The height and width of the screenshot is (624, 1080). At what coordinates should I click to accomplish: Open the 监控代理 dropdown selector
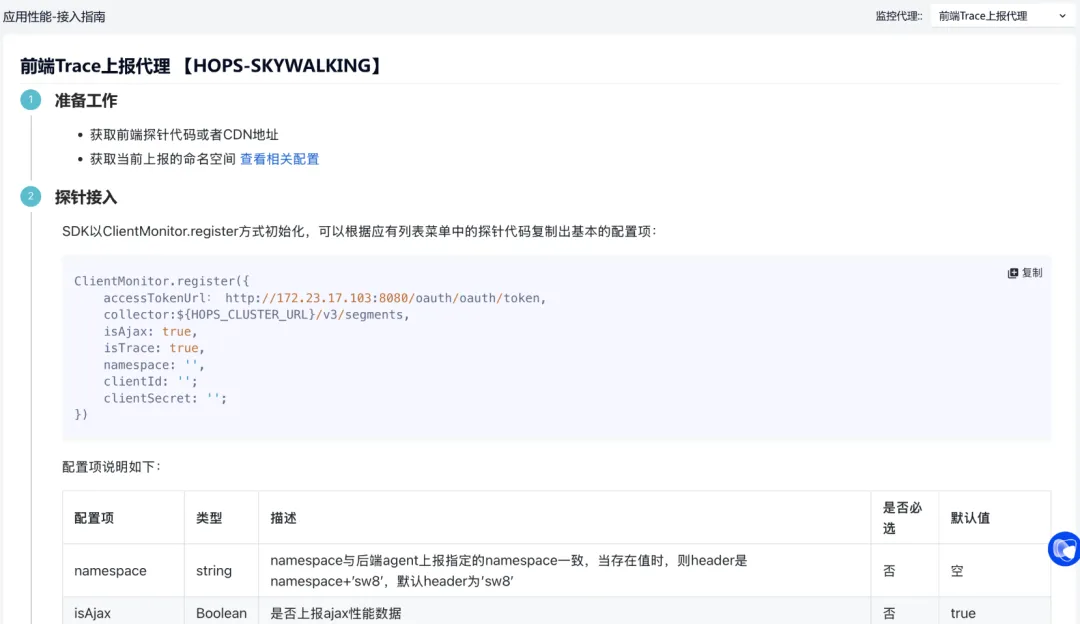point(1002,16)
